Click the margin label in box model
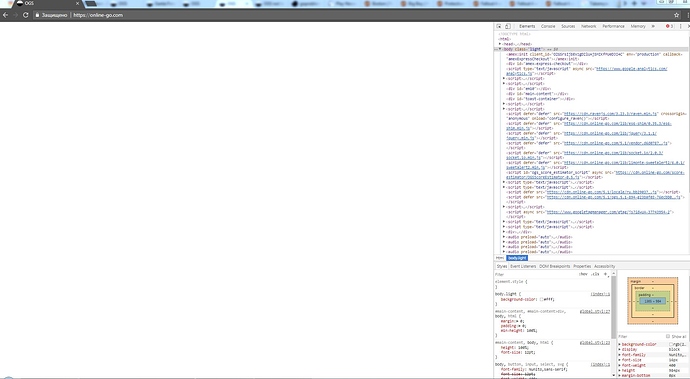The height and width of the screenshot is (379, 690). [x=636, y=281]
